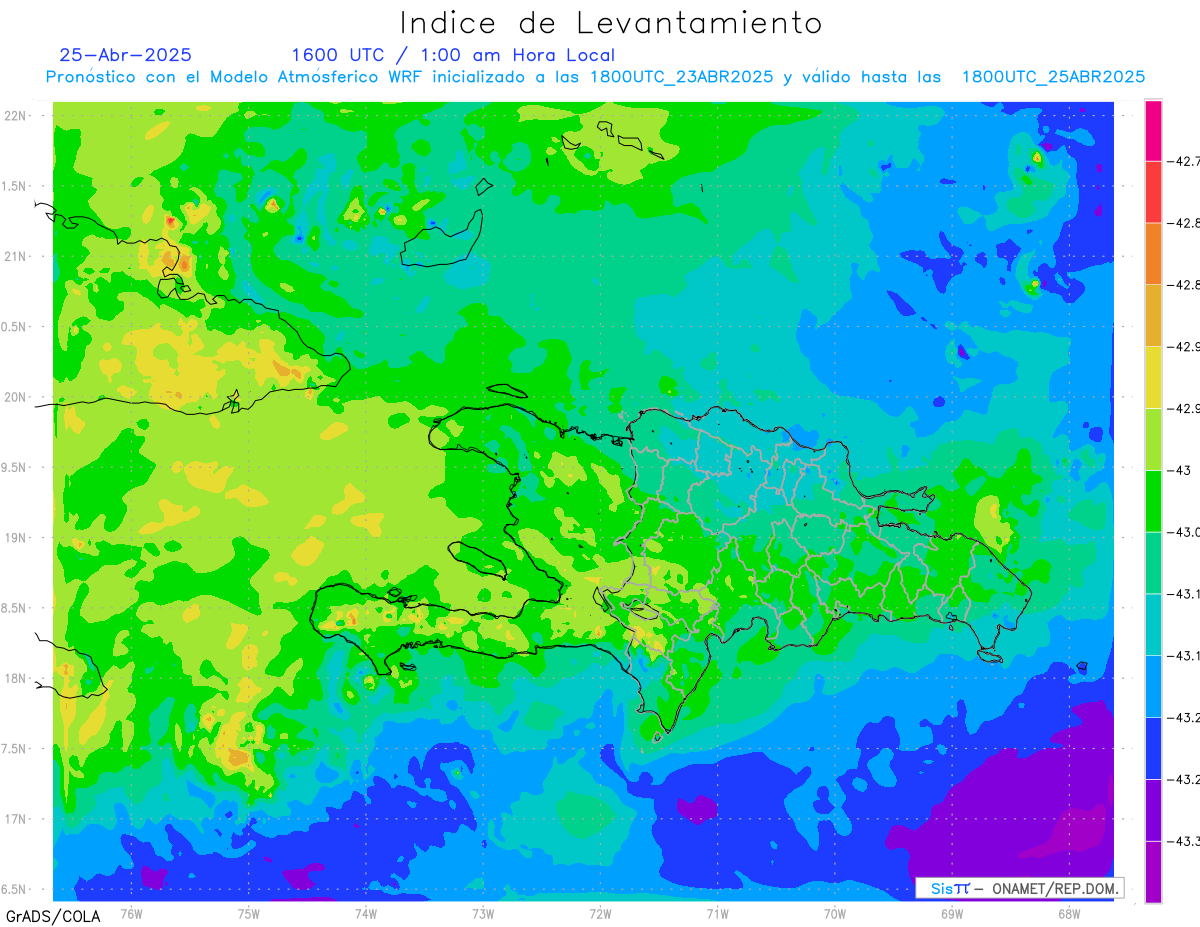The width and height of the screenshot is (1200, 927).
Task: Pick the orange swatch in the color bar
Action: pos(1153,254)
